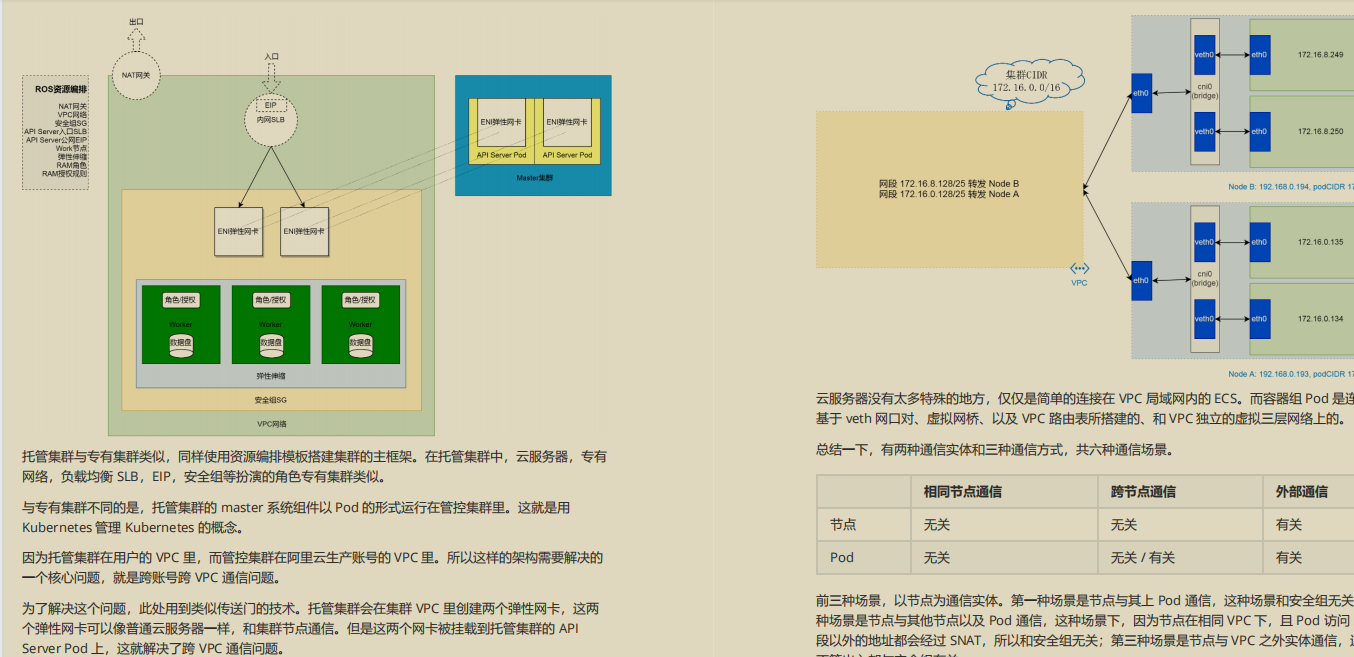Click the 弹性伸缩 label in the diagram
1354x657 pixels.
click(270, 378)
